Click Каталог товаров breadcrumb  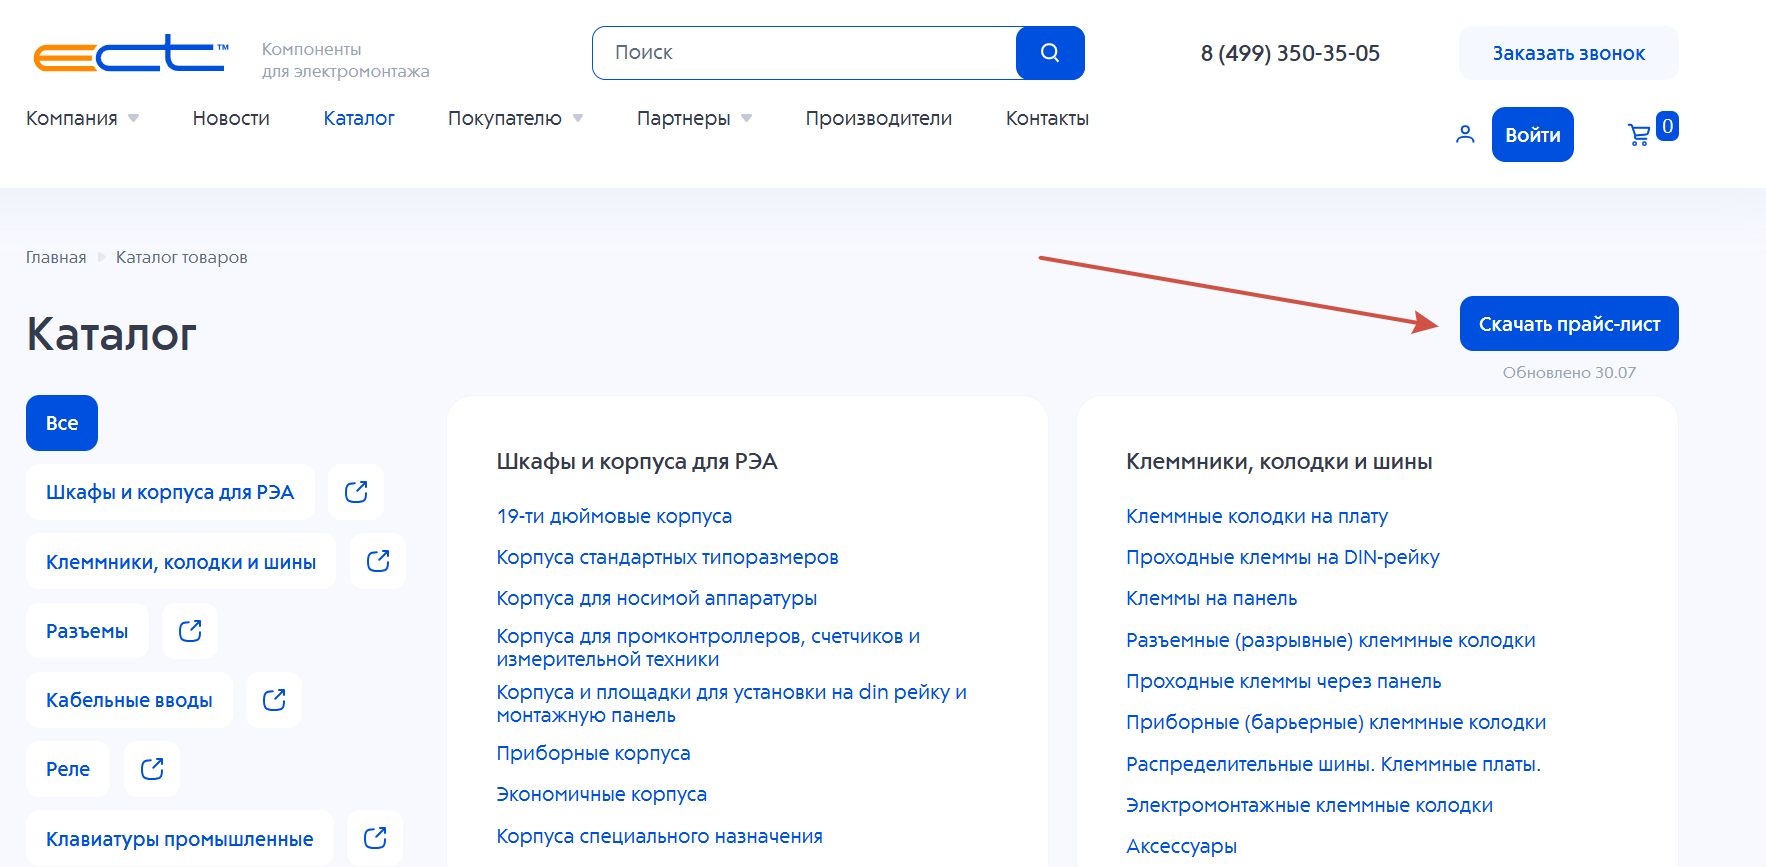click(182, 257)
